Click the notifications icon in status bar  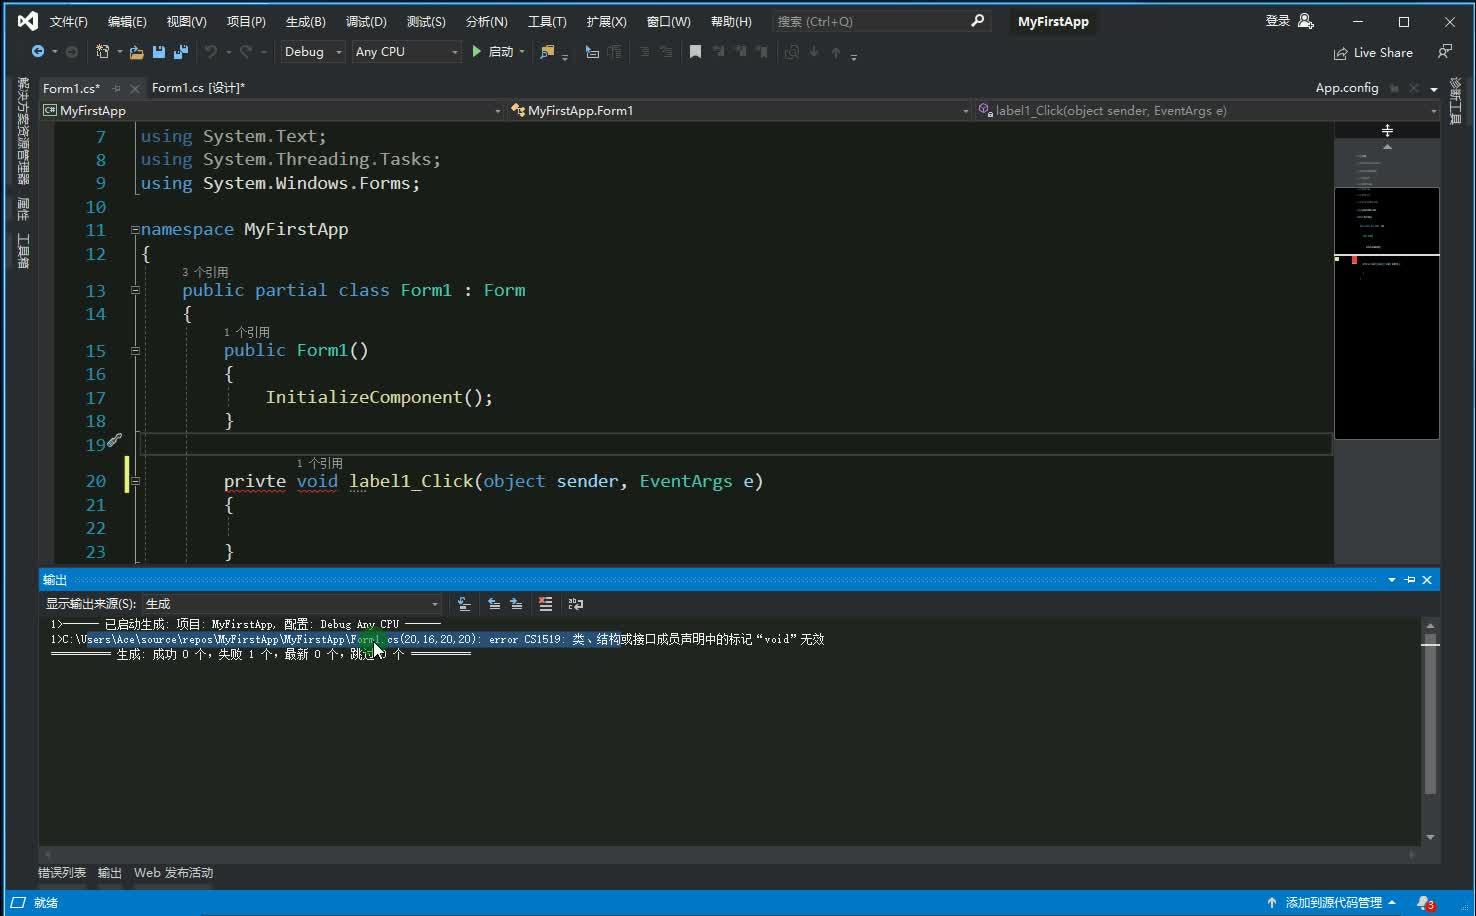(x=1424, y=903)
